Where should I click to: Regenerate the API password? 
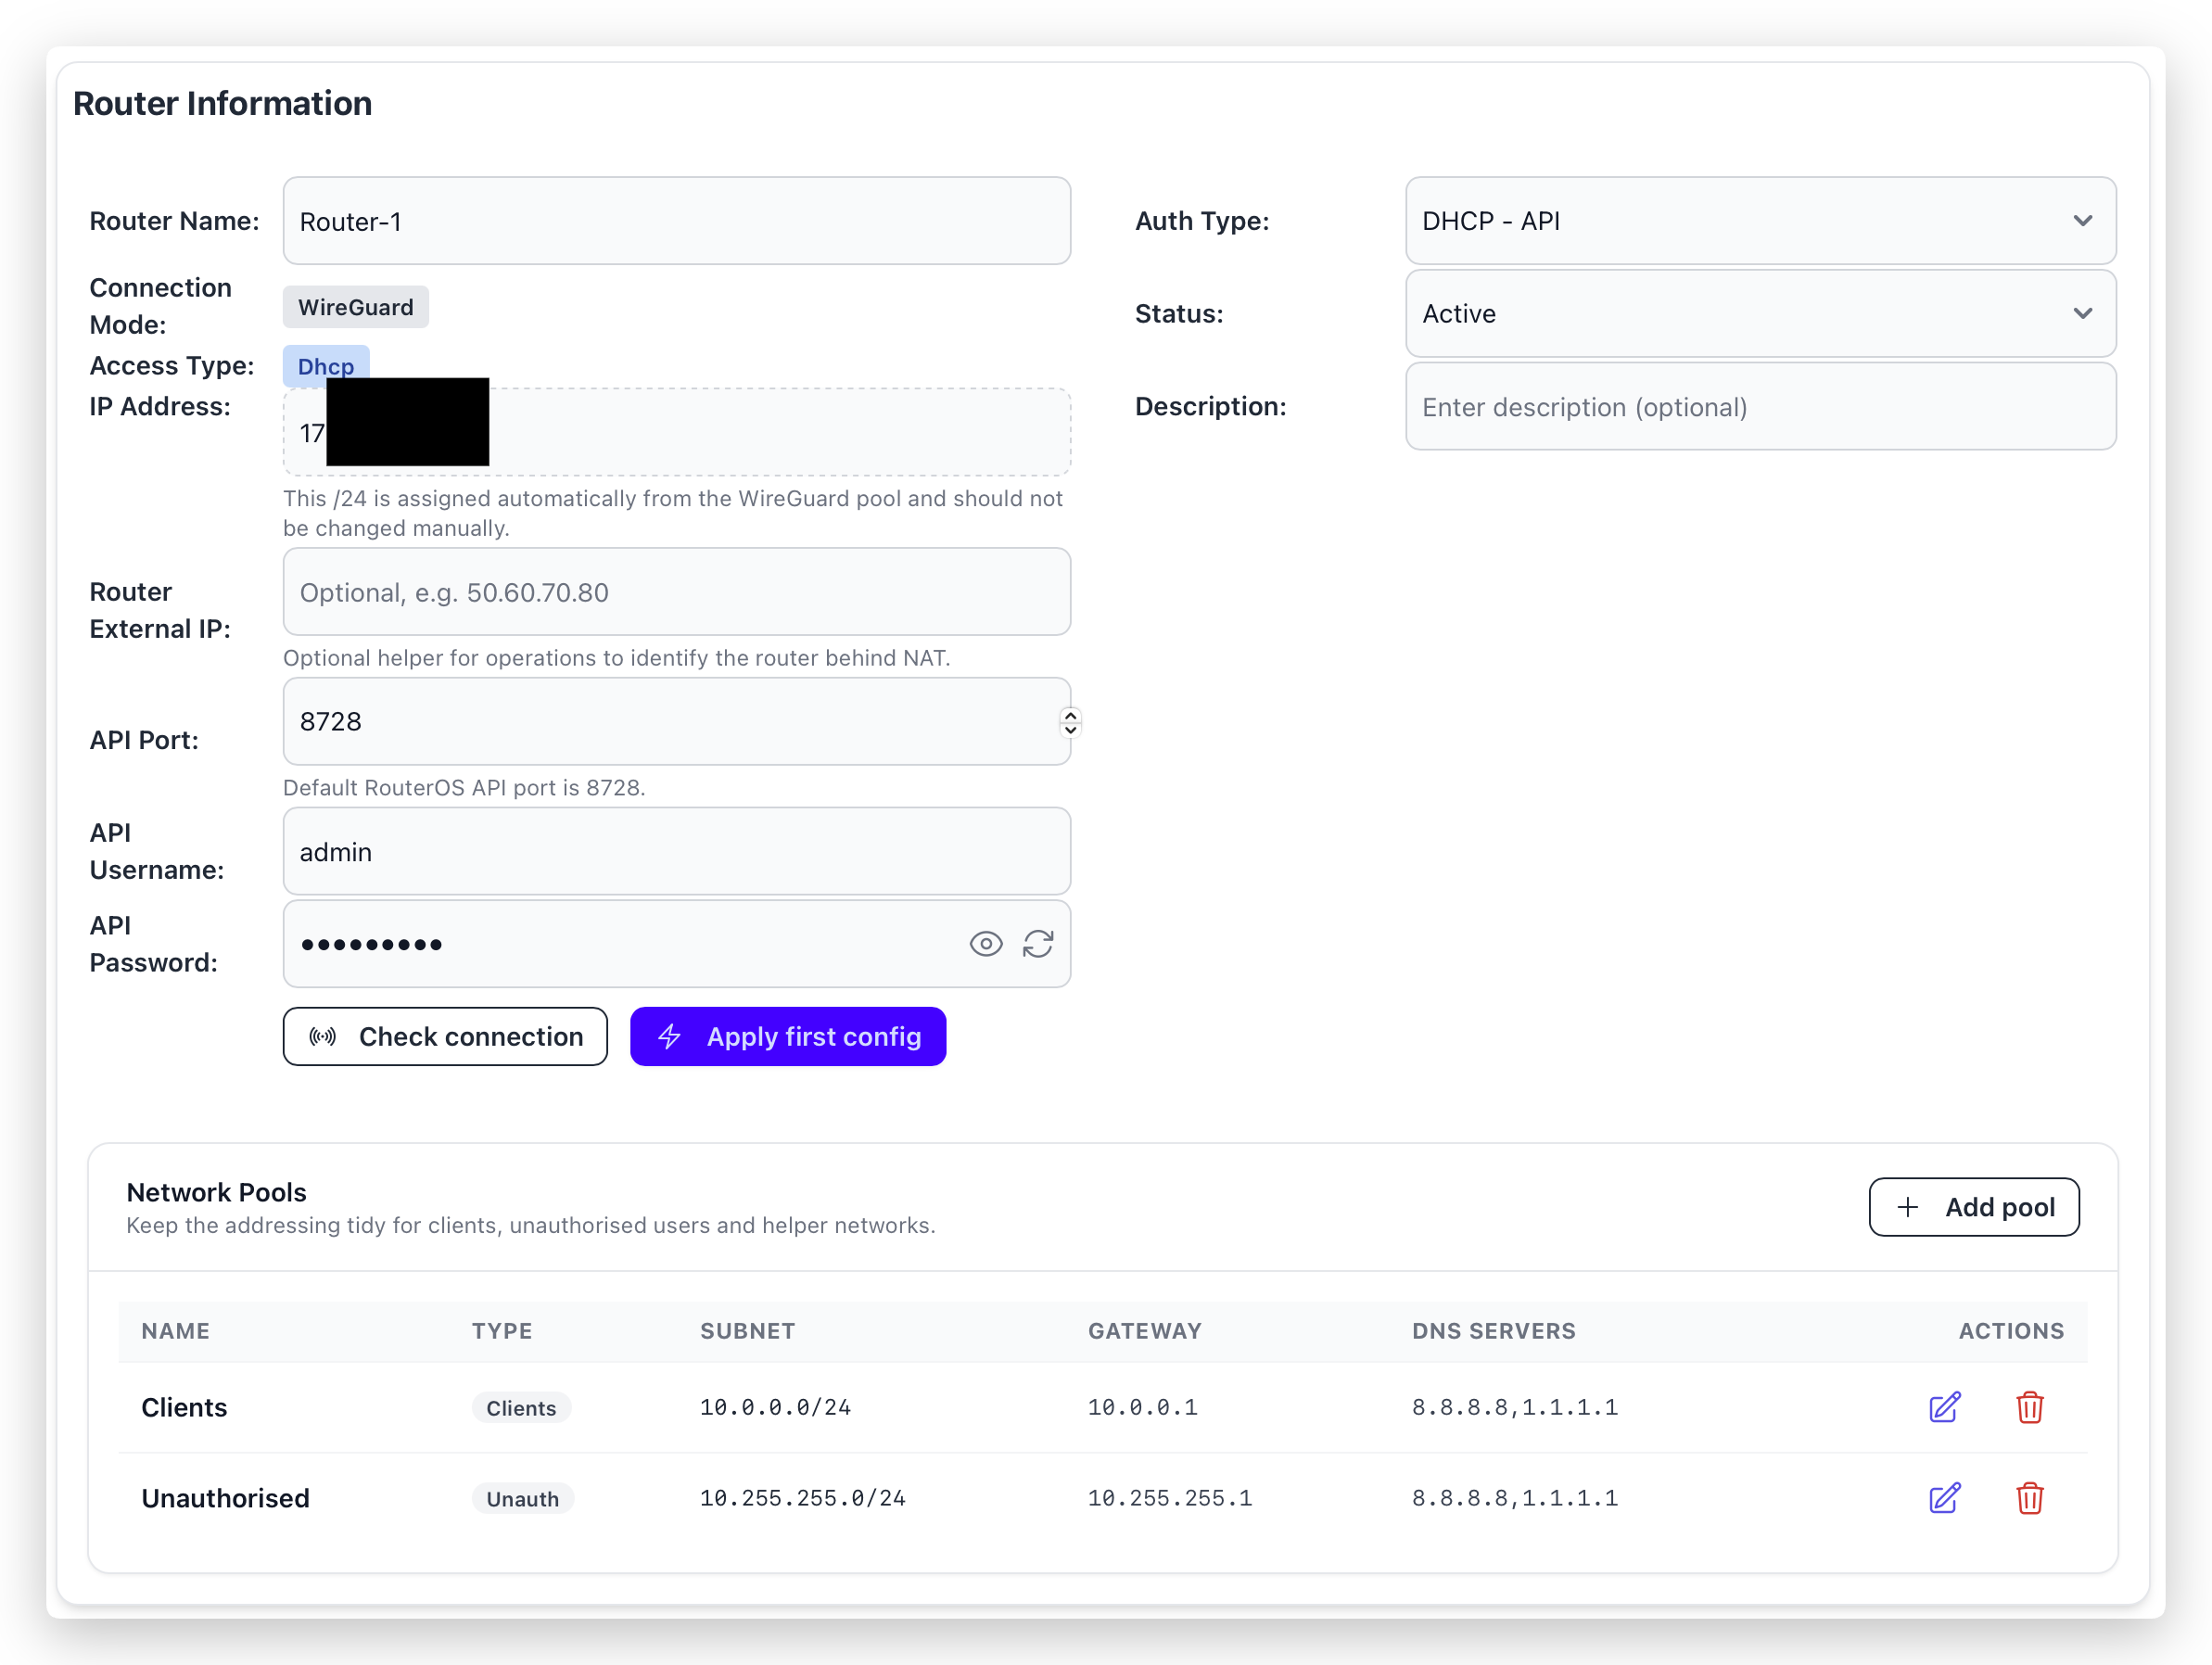pyautogui.click(x=1038, y=944)
